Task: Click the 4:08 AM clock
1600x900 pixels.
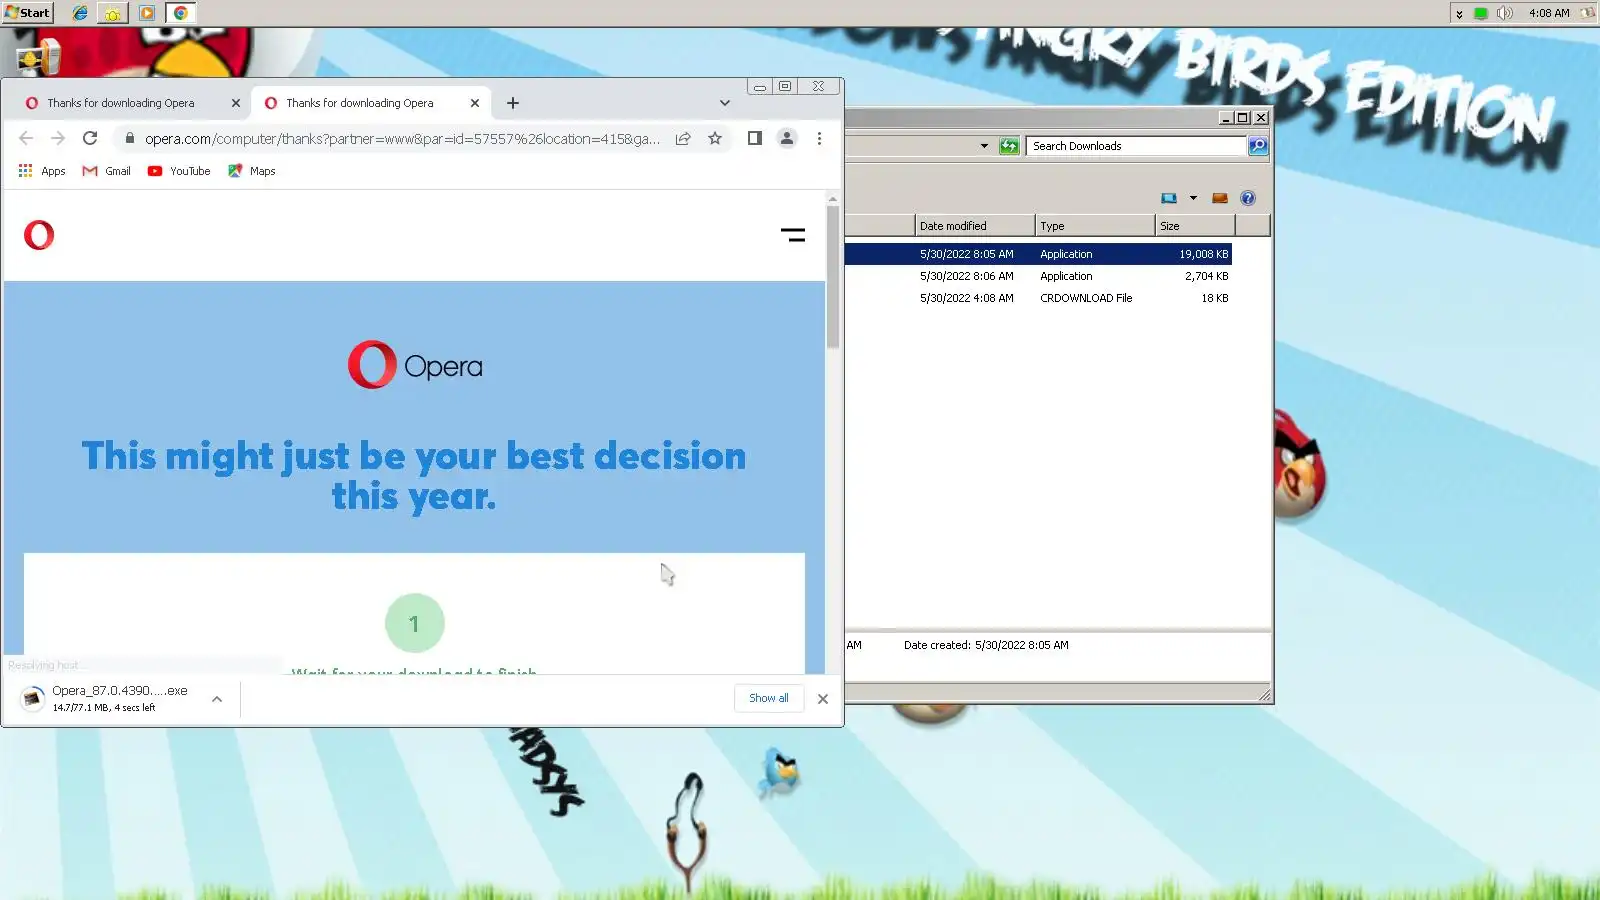Action: pyautogui.click(x=1549, y=13)
